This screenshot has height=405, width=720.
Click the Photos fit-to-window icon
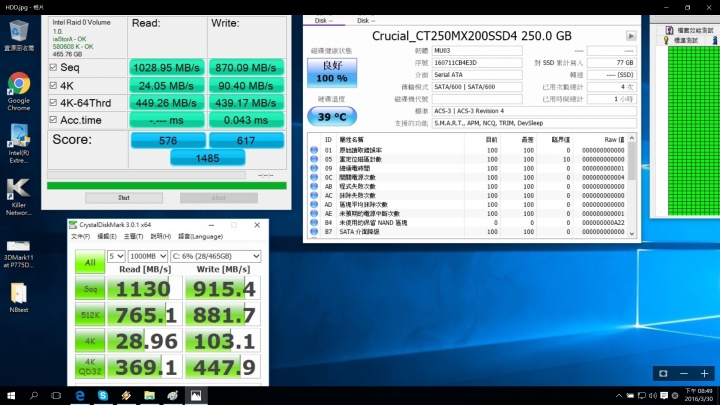coord(663,373)
